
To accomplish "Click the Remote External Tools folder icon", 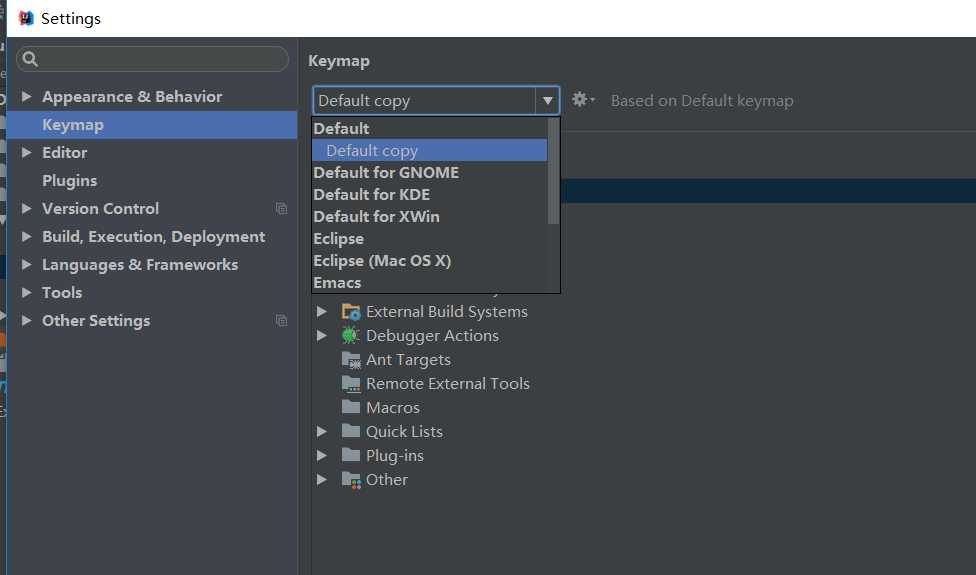I will tap(351, 384).
